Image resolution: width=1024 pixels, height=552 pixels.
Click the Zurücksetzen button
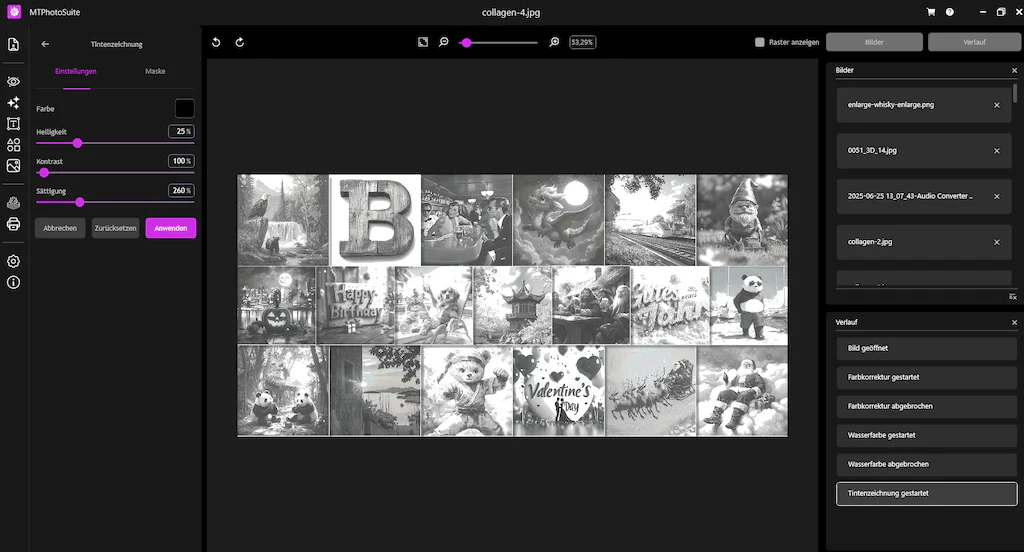[116, 228]
